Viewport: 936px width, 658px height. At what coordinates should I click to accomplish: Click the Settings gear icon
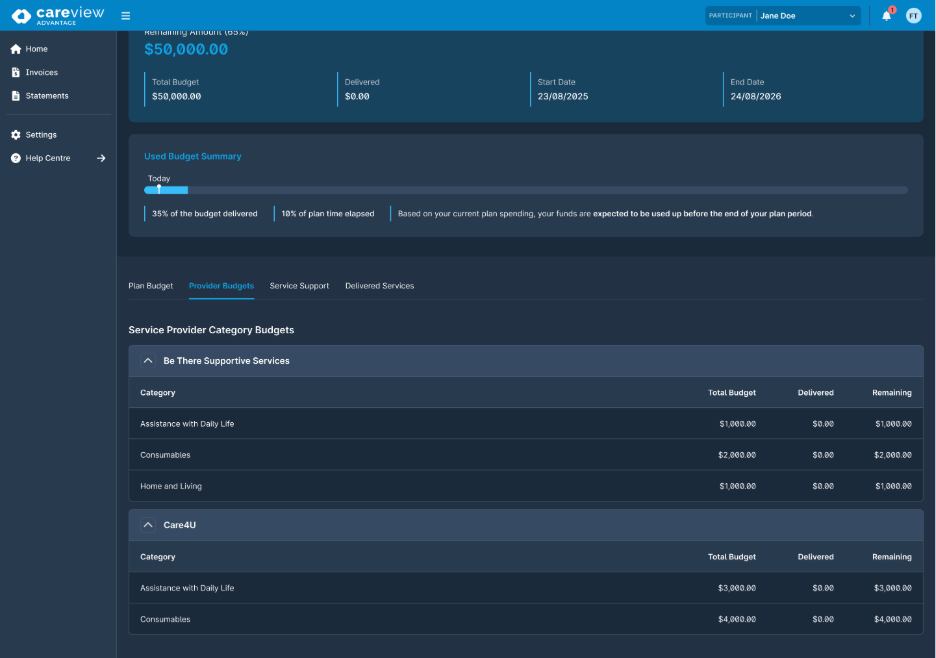tap(16, 135)
